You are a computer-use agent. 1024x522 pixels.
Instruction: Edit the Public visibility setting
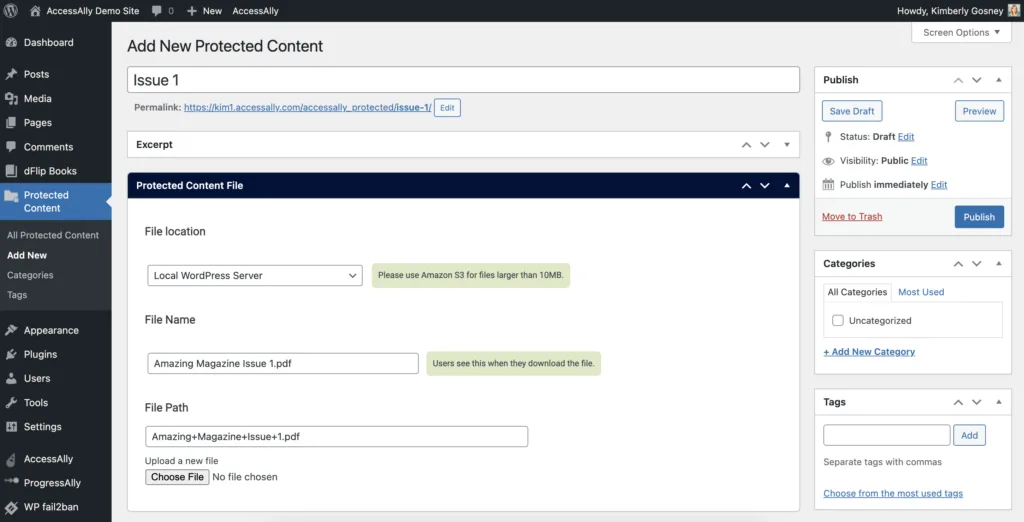click(919, 161)
